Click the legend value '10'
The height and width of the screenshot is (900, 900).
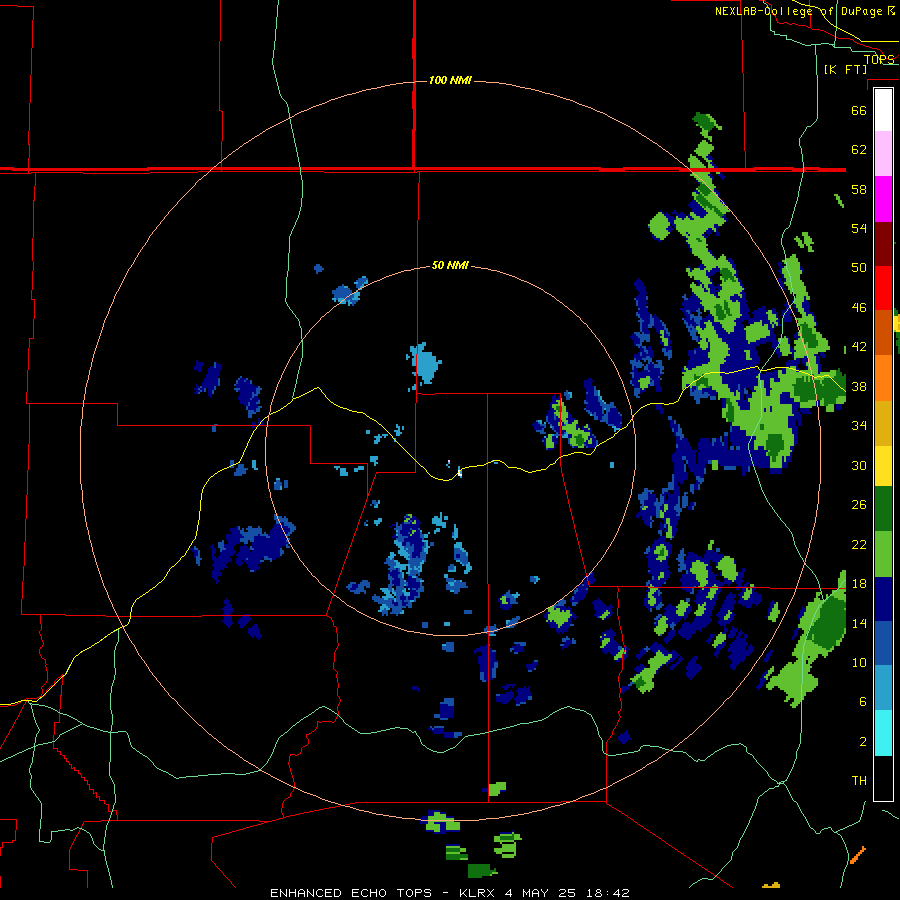coord(859,662)
